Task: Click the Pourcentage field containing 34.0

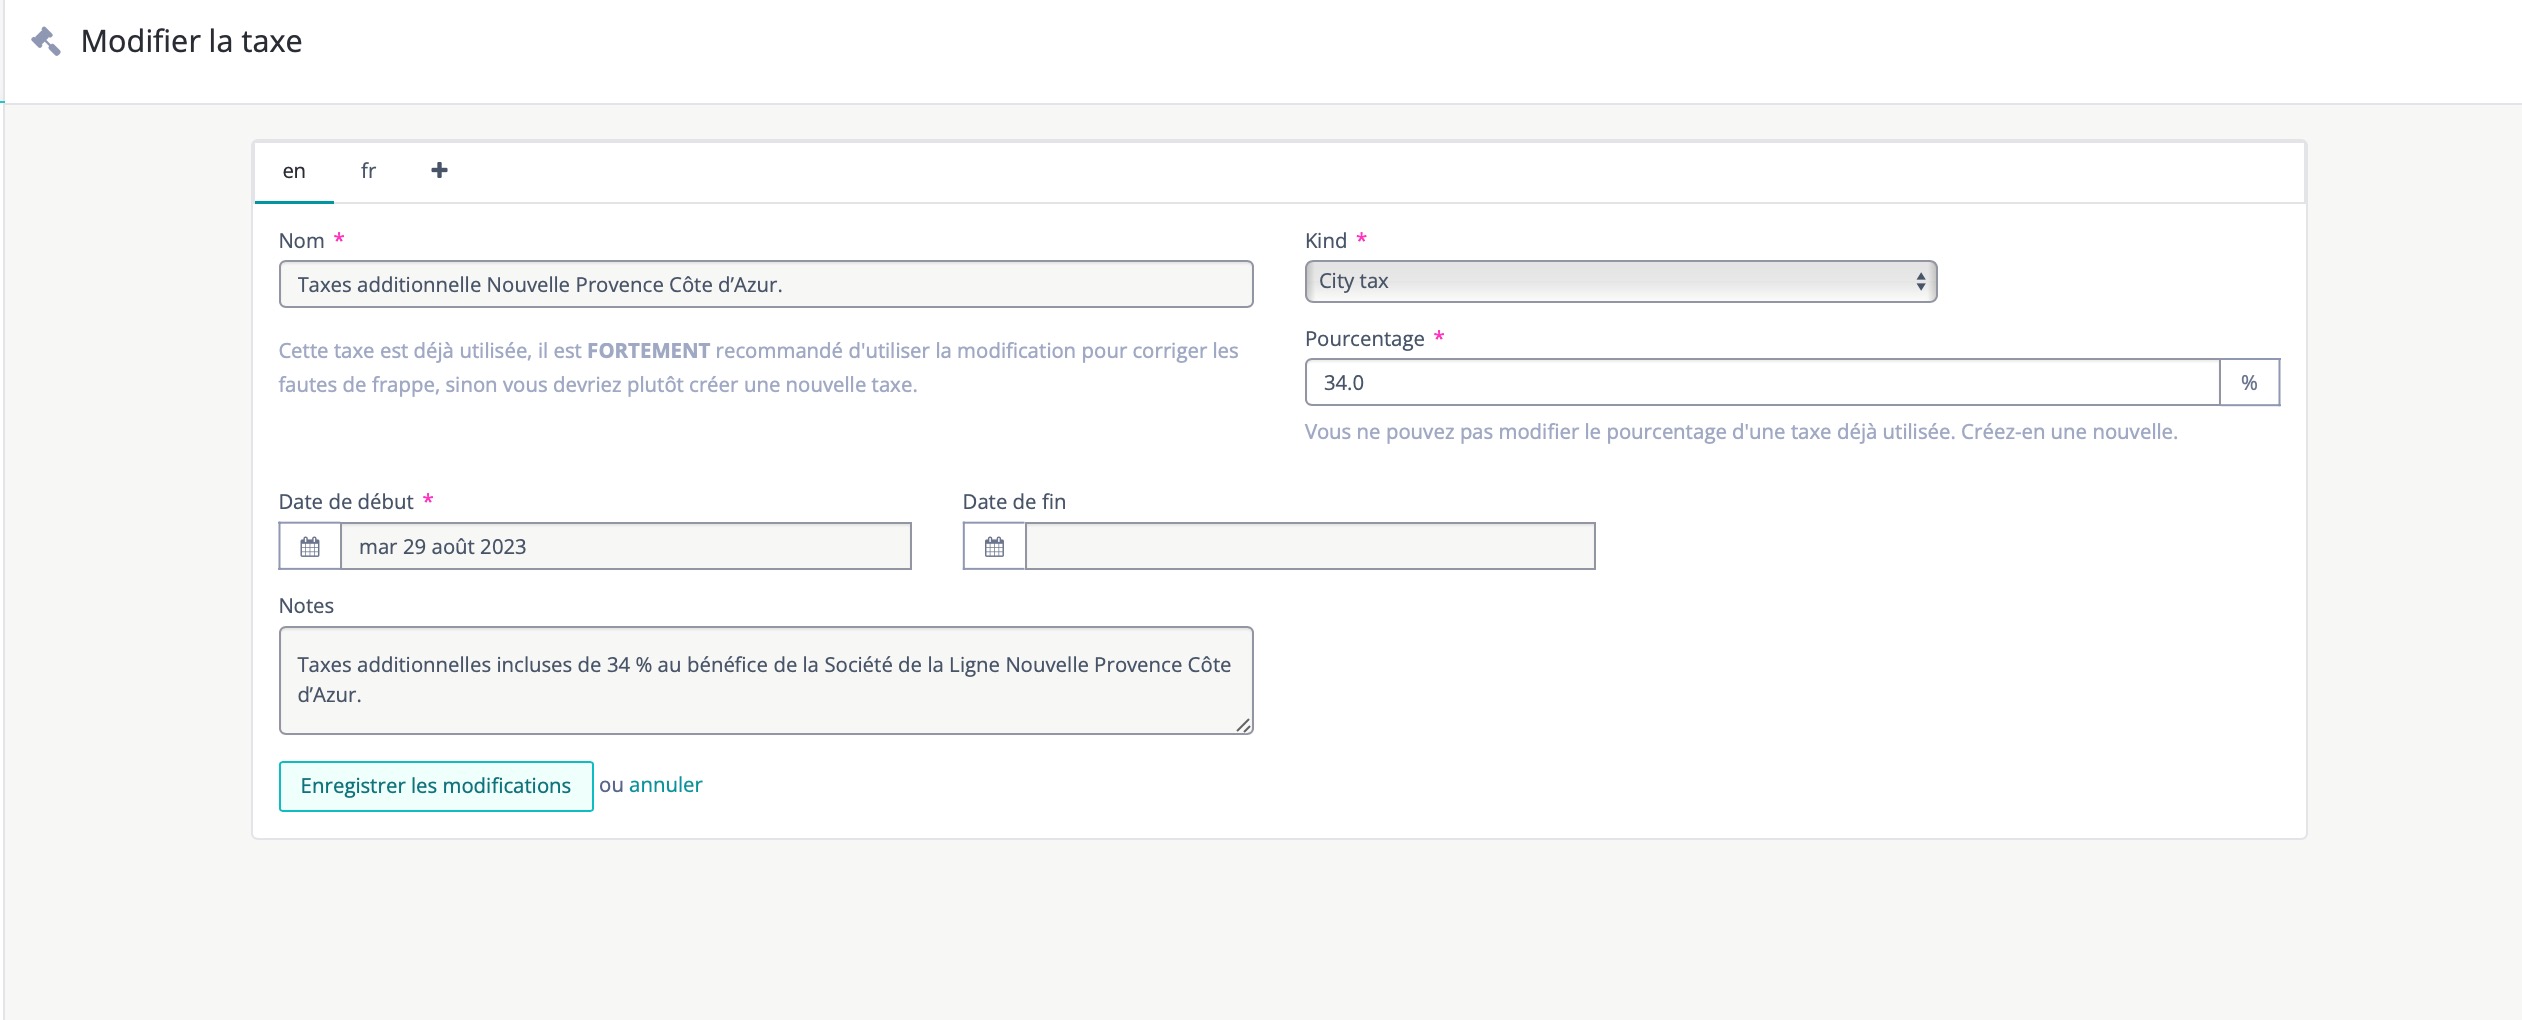Action: (x=1760, y=383)
